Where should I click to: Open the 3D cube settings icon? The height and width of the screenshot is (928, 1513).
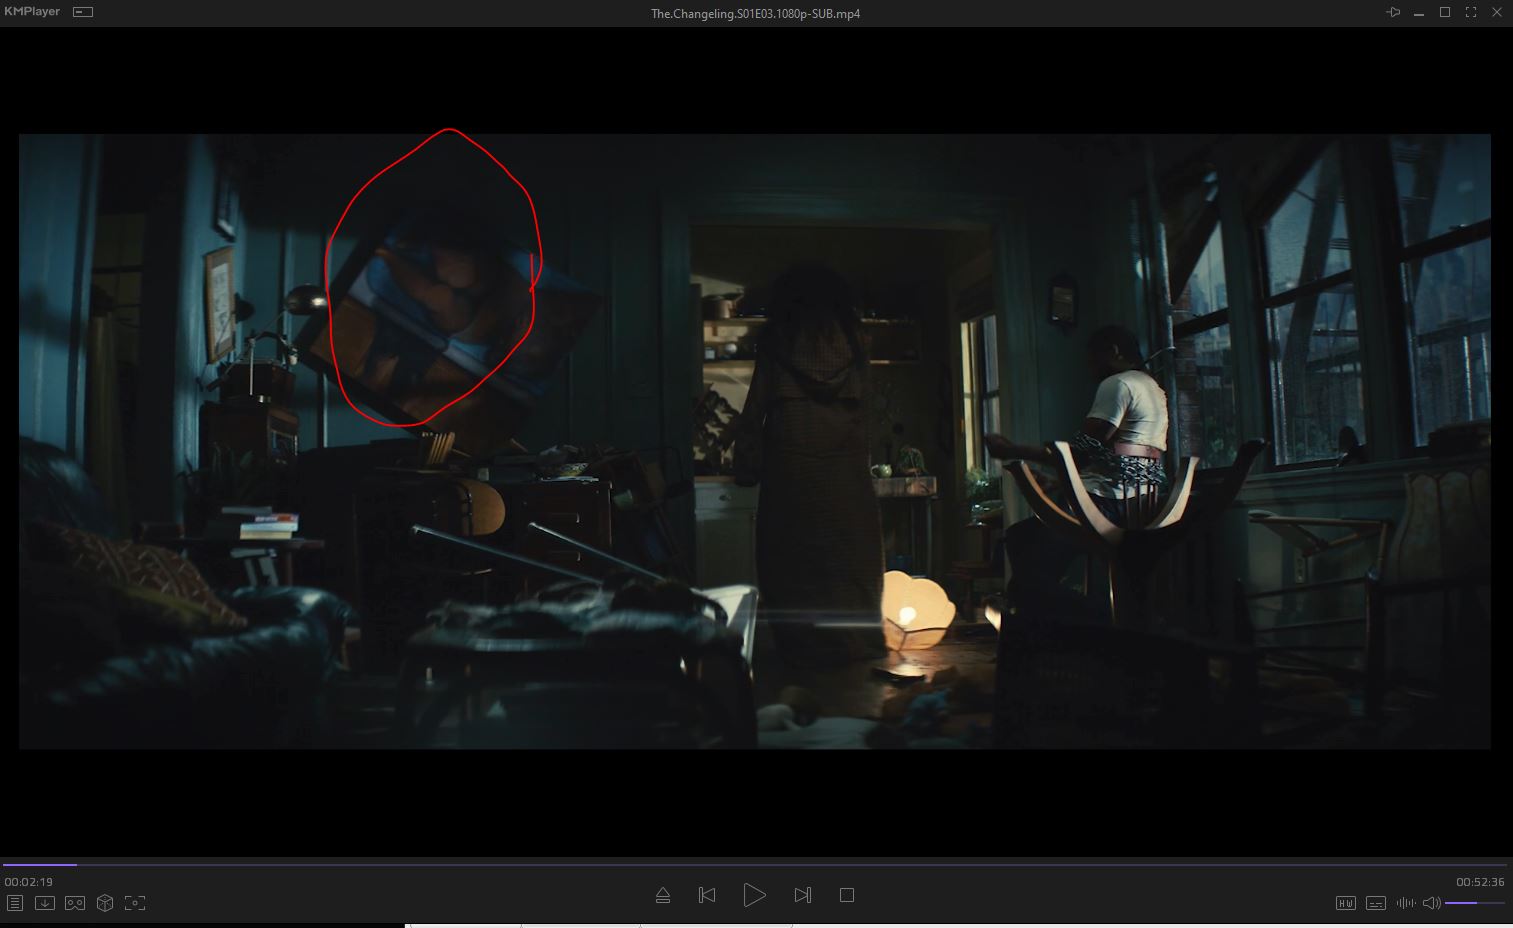tap(105, 903)
